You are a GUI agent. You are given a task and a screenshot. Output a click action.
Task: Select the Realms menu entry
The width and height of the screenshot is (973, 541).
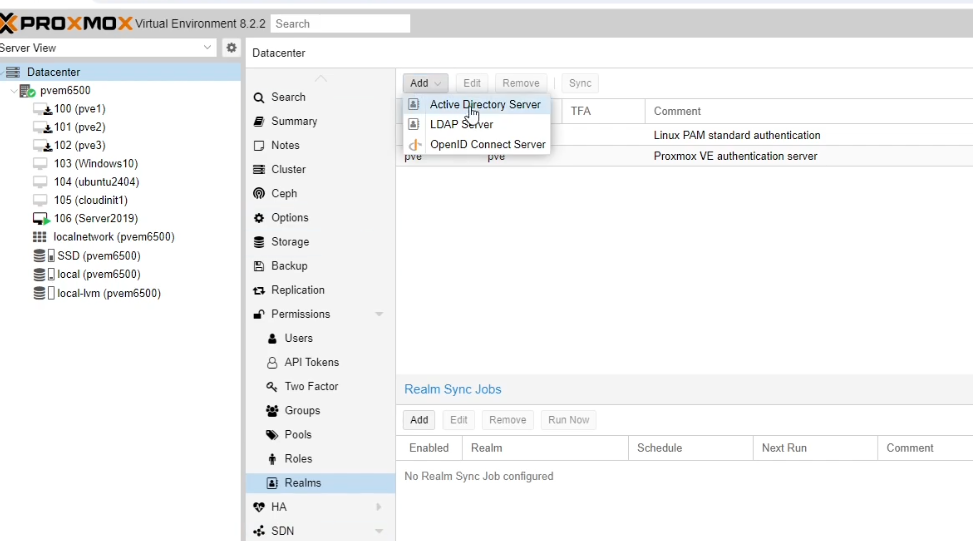point(320,483)
